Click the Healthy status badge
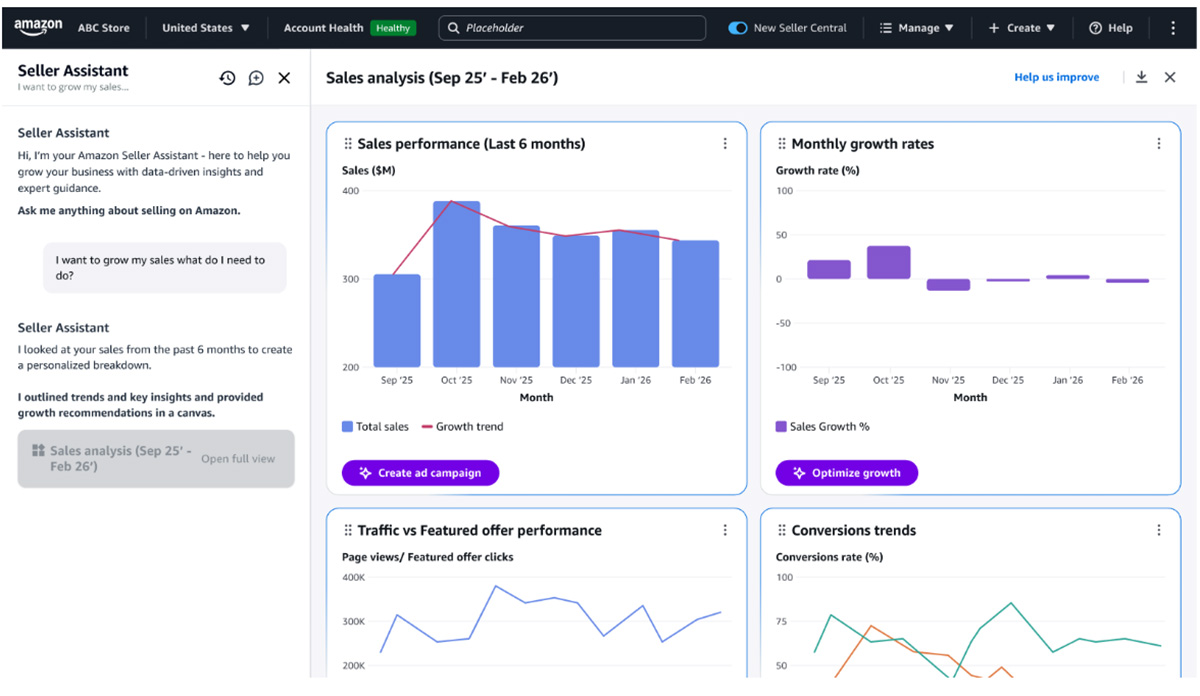 pyautogui.click(x=393, y=28)
